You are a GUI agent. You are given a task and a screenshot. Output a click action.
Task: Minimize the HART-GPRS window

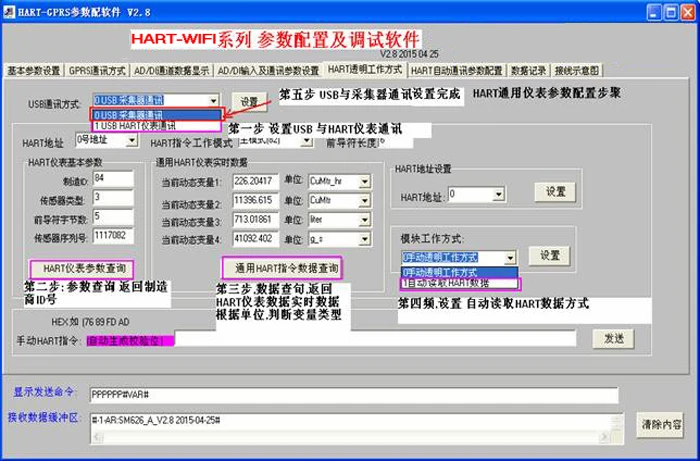pyautogui.click(x=654, y=12)
